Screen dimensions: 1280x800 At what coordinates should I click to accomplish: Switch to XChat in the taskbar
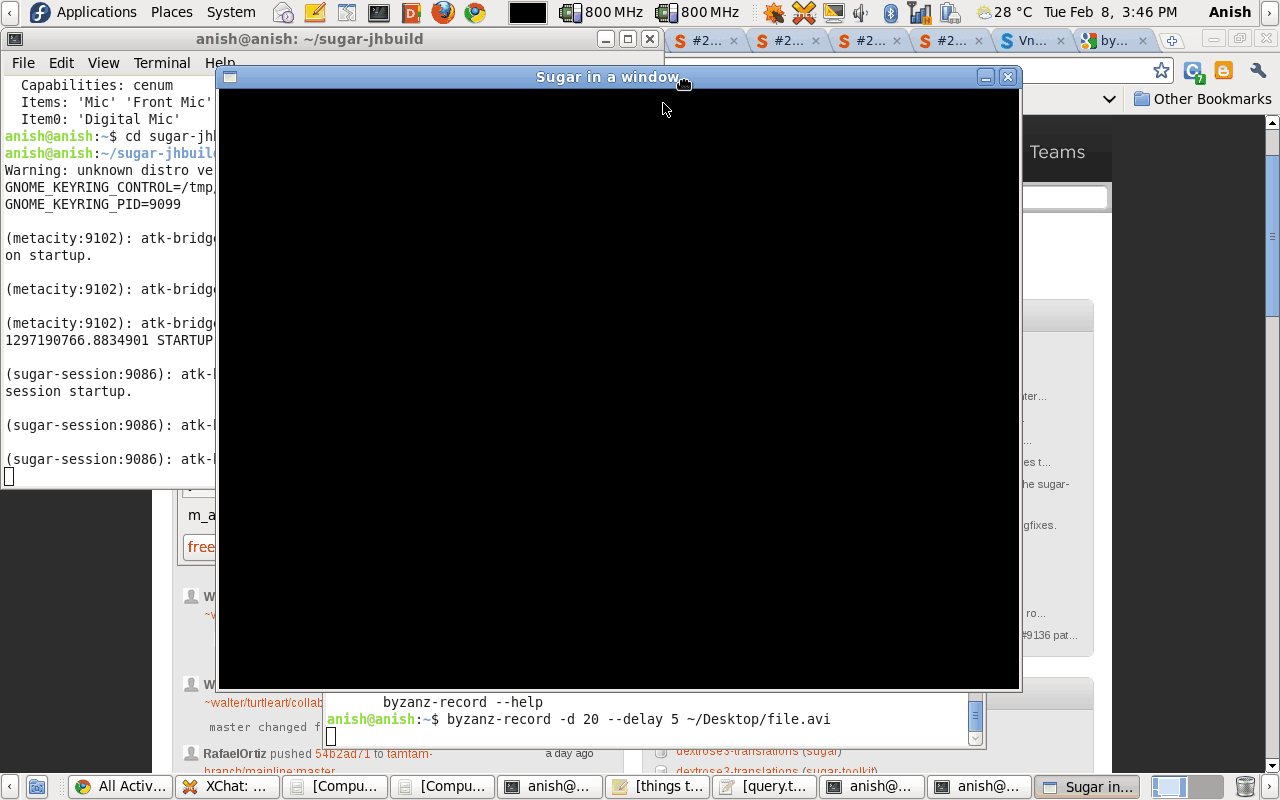(x=224, y=787)
